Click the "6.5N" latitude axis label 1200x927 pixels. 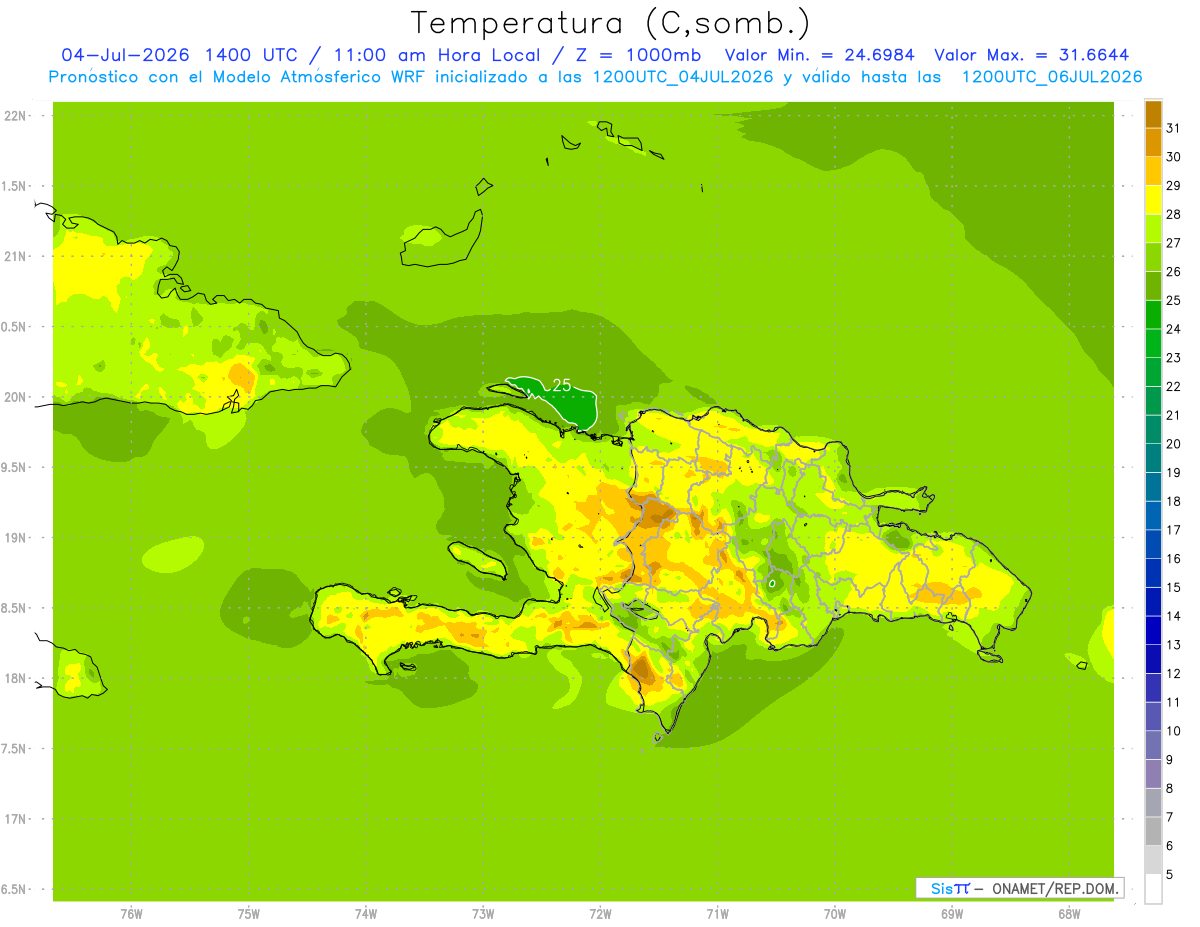[14, 889]
